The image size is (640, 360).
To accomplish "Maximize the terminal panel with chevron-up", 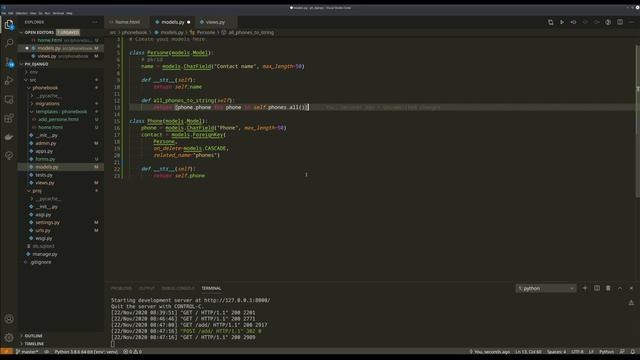I will click(x=620, y=288).
